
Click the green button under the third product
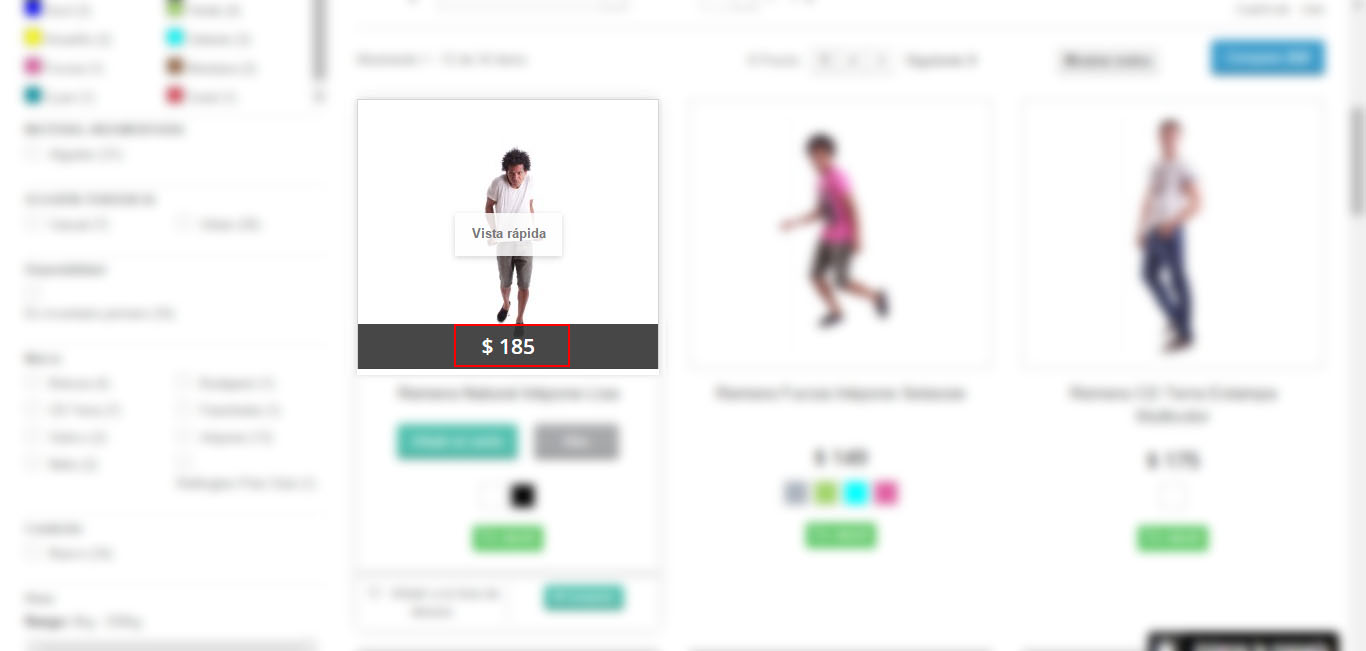[x=1172, y=538]
